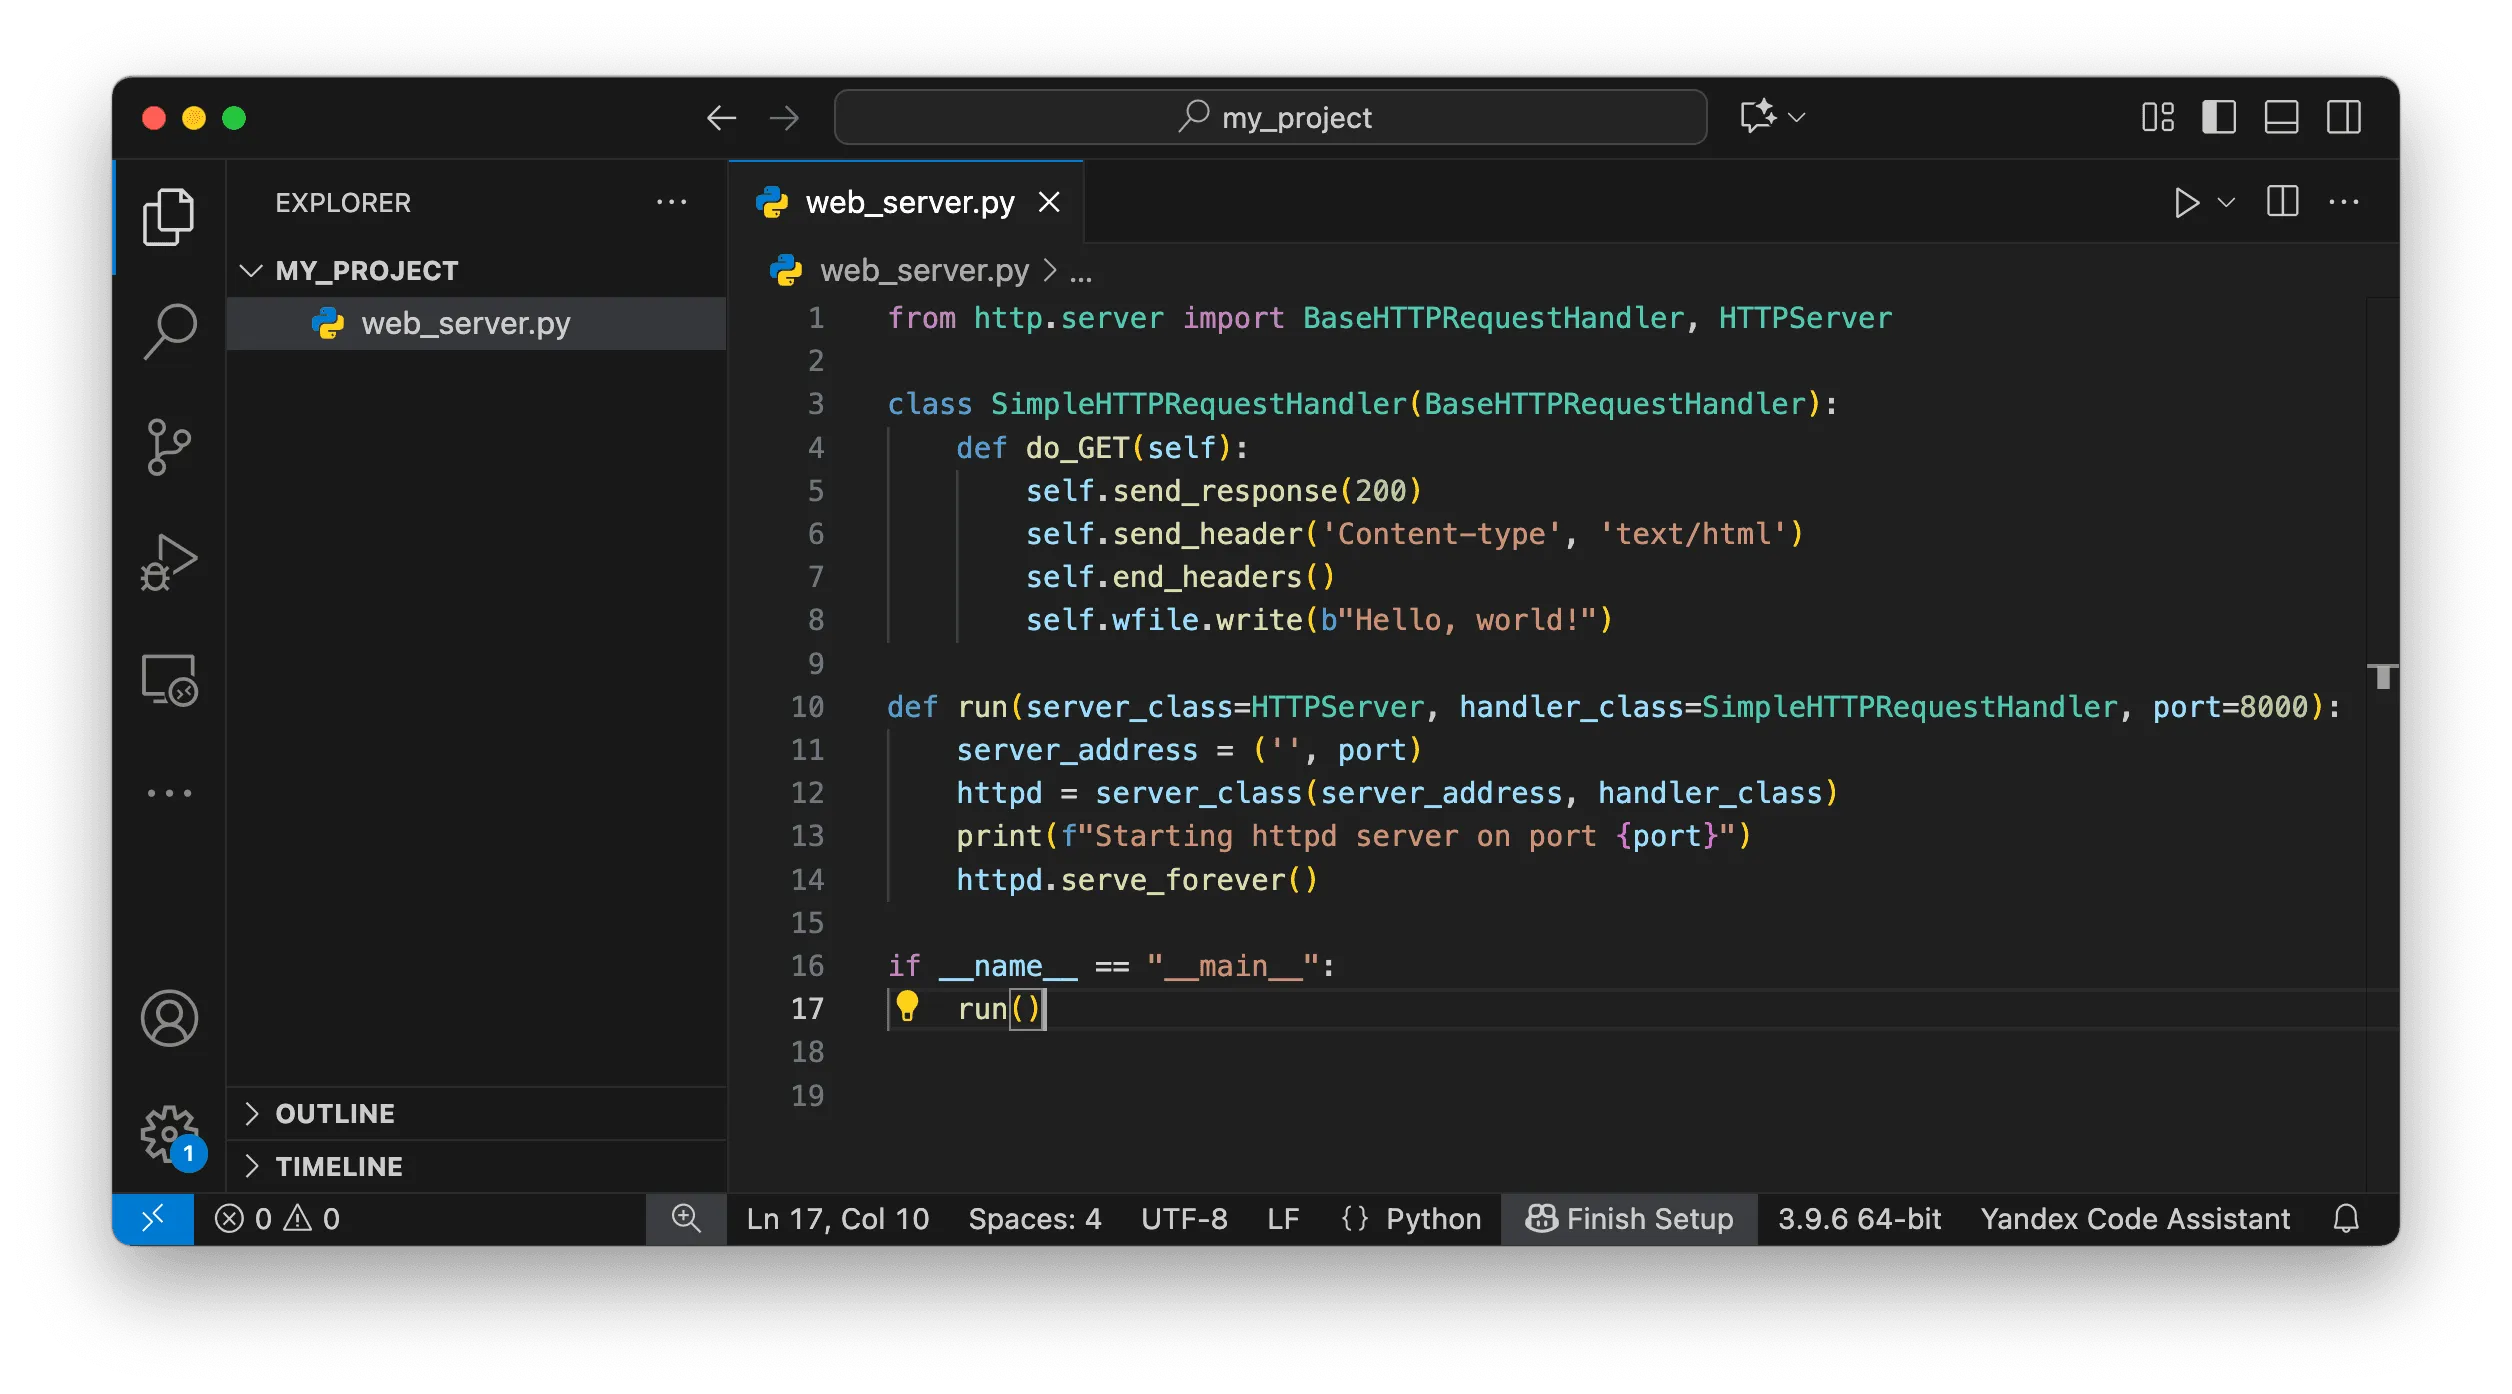Expand the OUTLINE section
The image size is (2512, 1394).
pos(335,1114)
